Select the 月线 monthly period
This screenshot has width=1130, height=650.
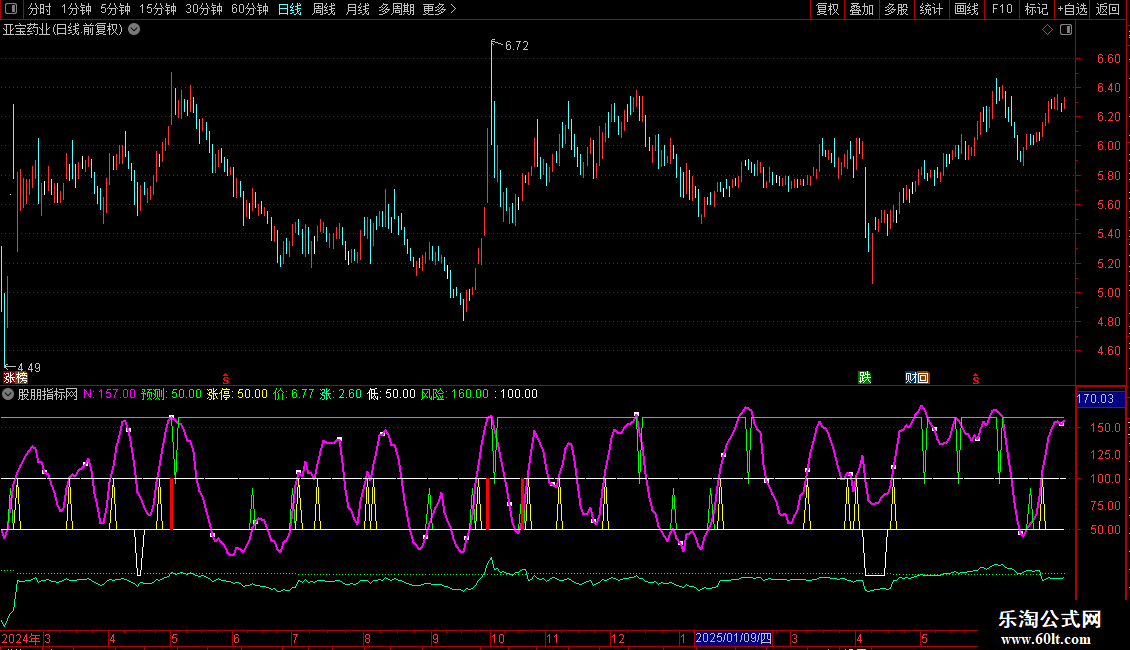point(357,9)
